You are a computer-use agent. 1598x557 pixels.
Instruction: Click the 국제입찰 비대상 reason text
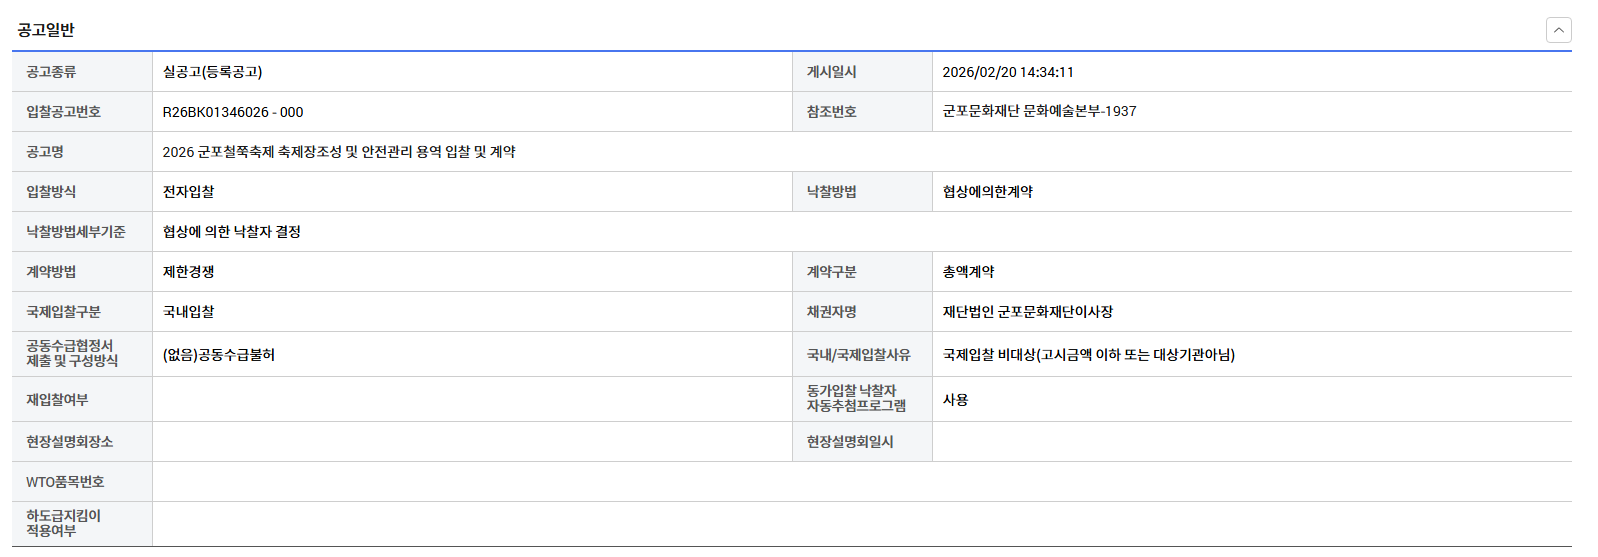point(1088,355)
